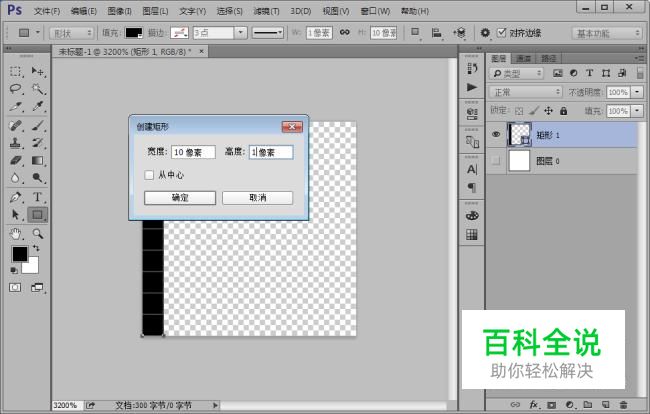650x414 pixels.
Task: Open path operations in options bar
Action: tap(415, 33)
